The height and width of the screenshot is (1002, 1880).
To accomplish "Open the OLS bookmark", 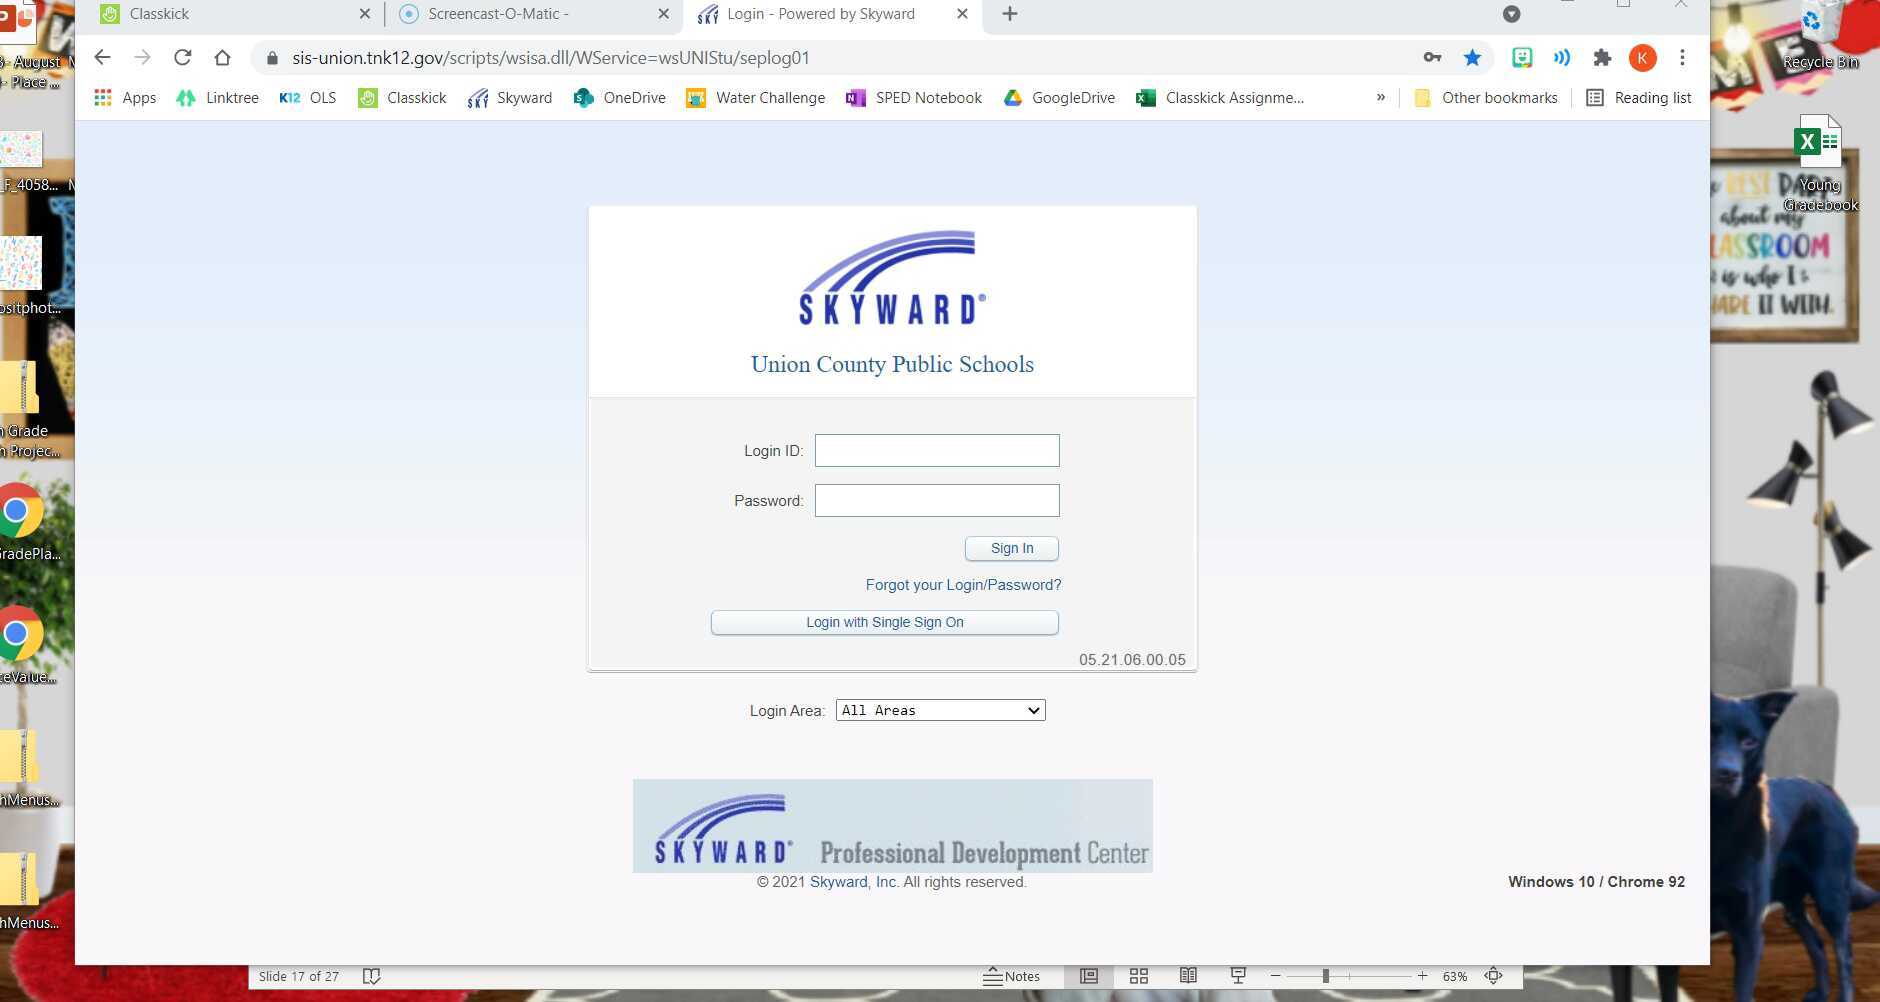I will click(x=308, y=98).
